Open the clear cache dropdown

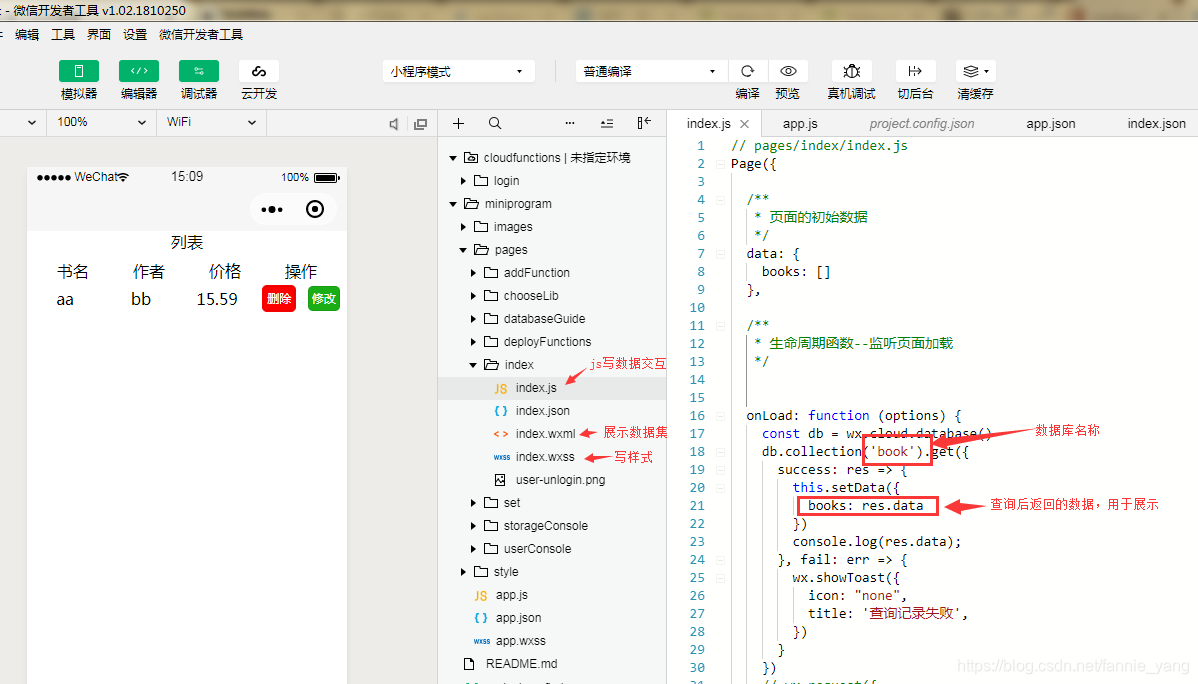coord(976,71)
